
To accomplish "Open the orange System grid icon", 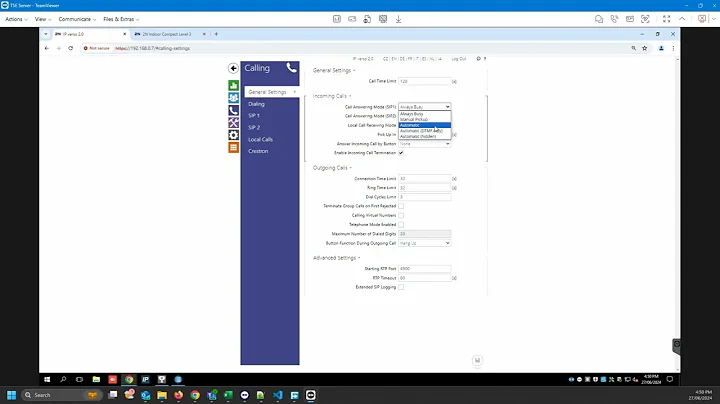I will (x=233, y=147).
